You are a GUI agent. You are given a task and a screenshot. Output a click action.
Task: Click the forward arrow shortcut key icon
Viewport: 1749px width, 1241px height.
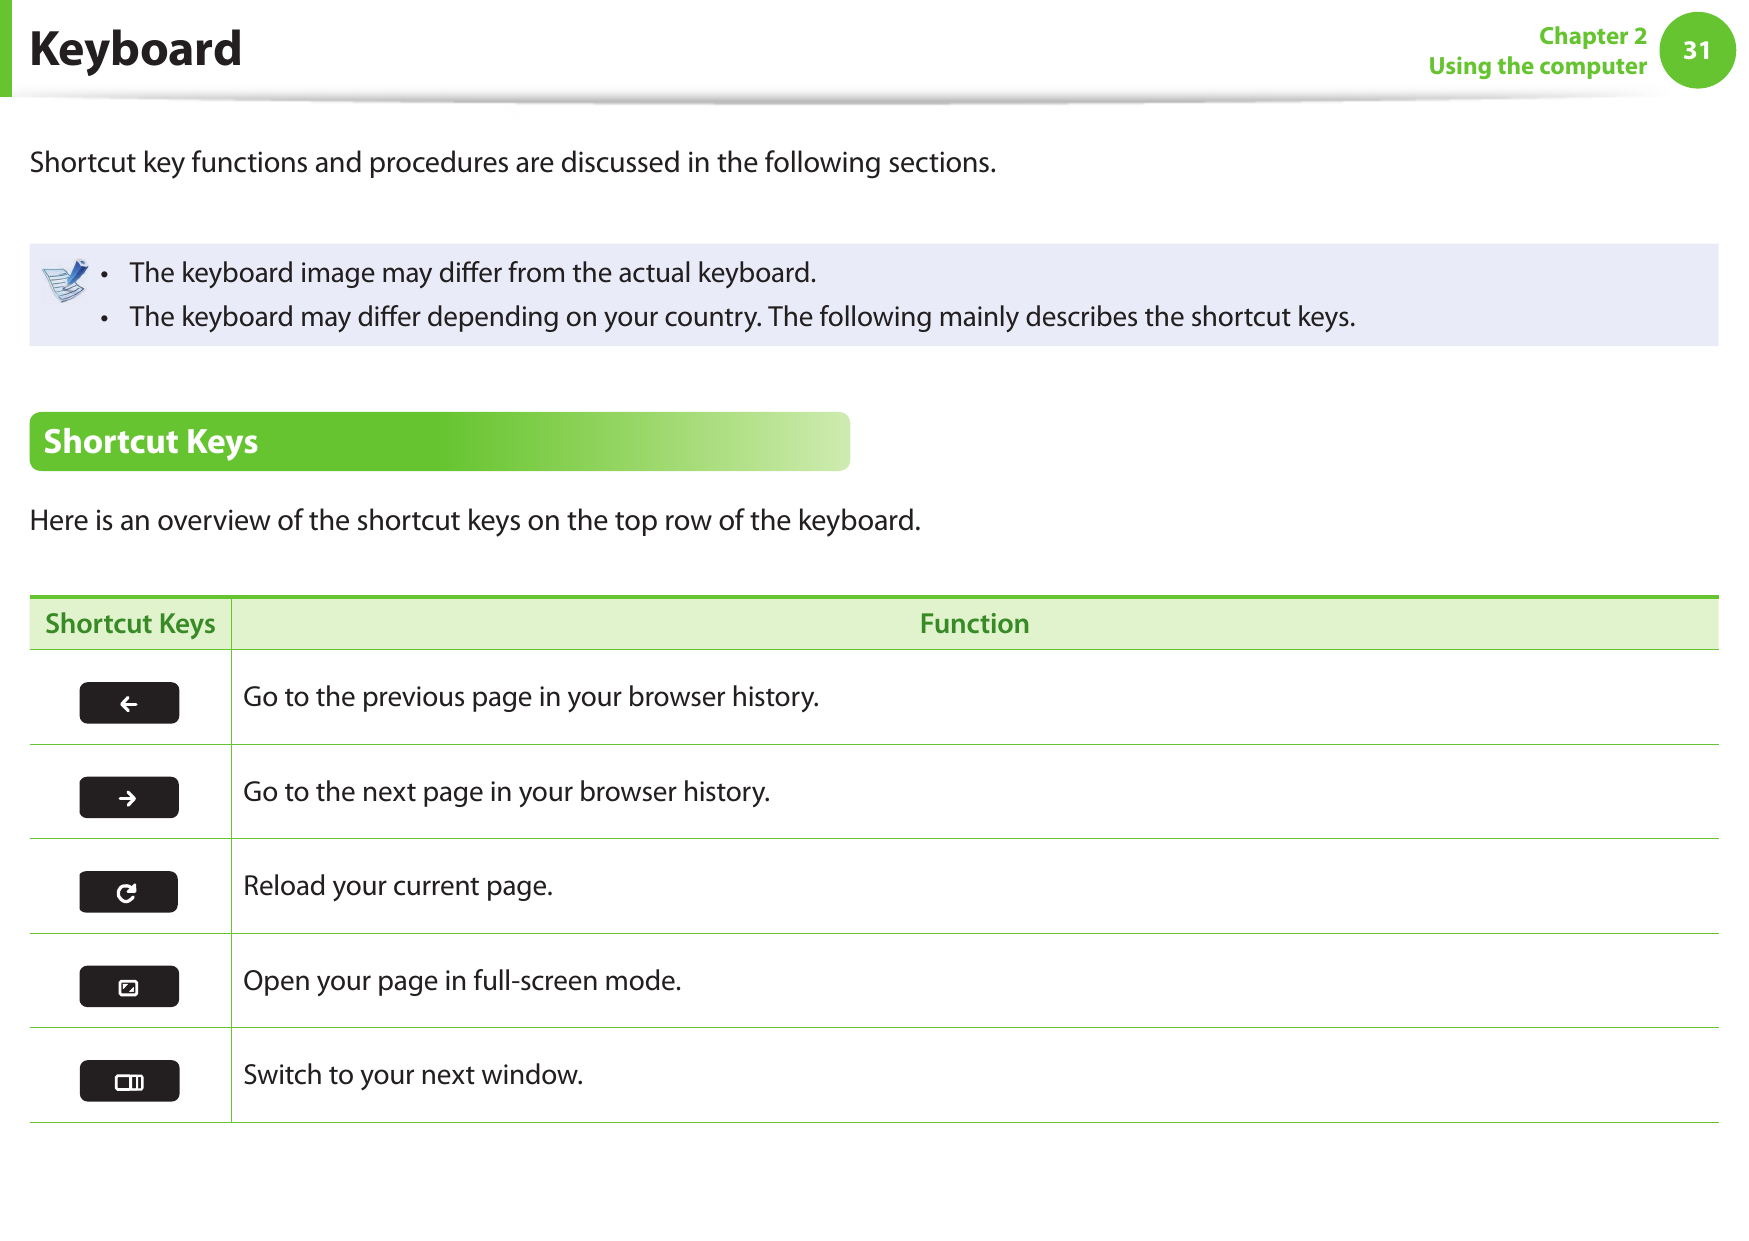129,797
